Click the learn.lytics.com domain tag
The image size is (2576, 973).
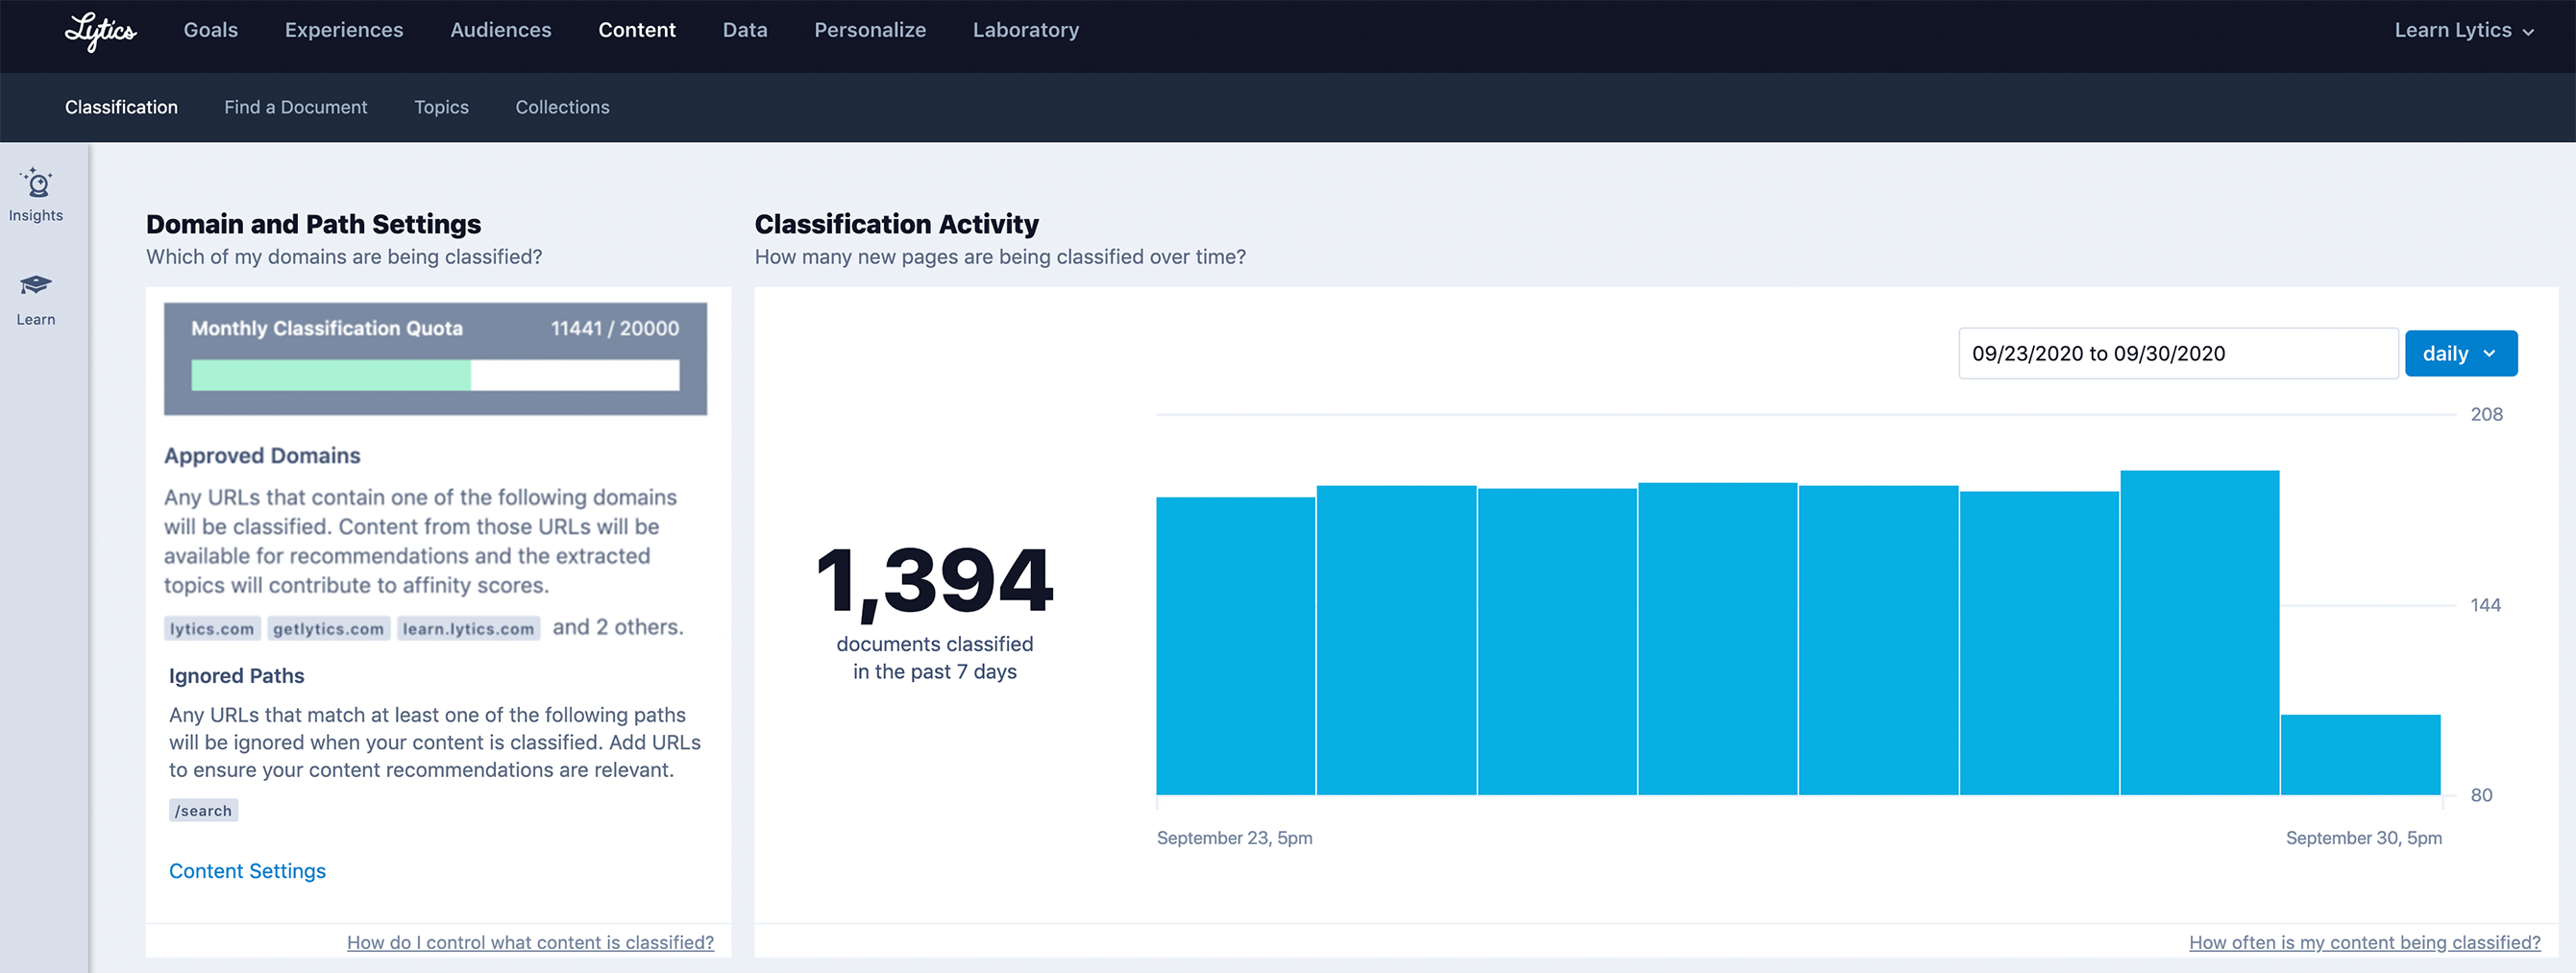[468, 628]
